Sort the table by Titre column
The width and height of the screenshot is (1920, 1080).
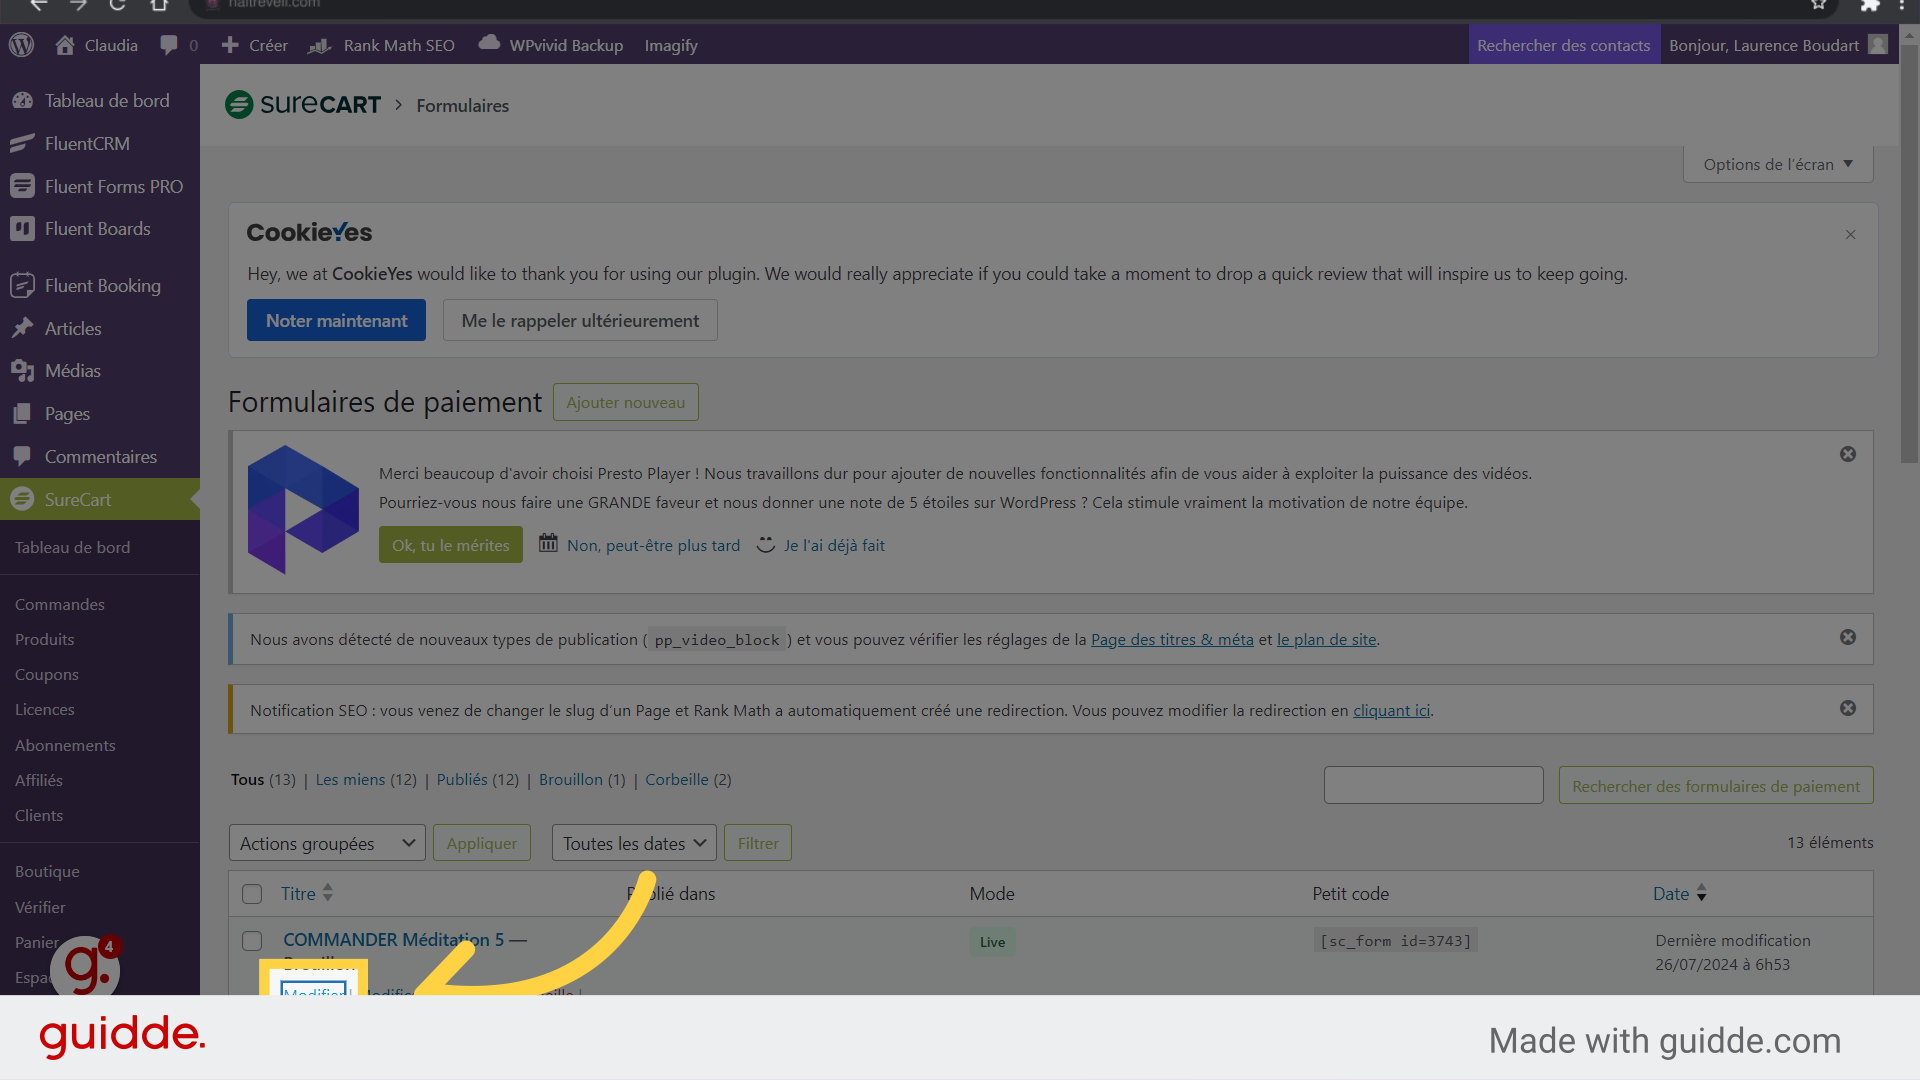pyautogui.click(x=306, y=893)
